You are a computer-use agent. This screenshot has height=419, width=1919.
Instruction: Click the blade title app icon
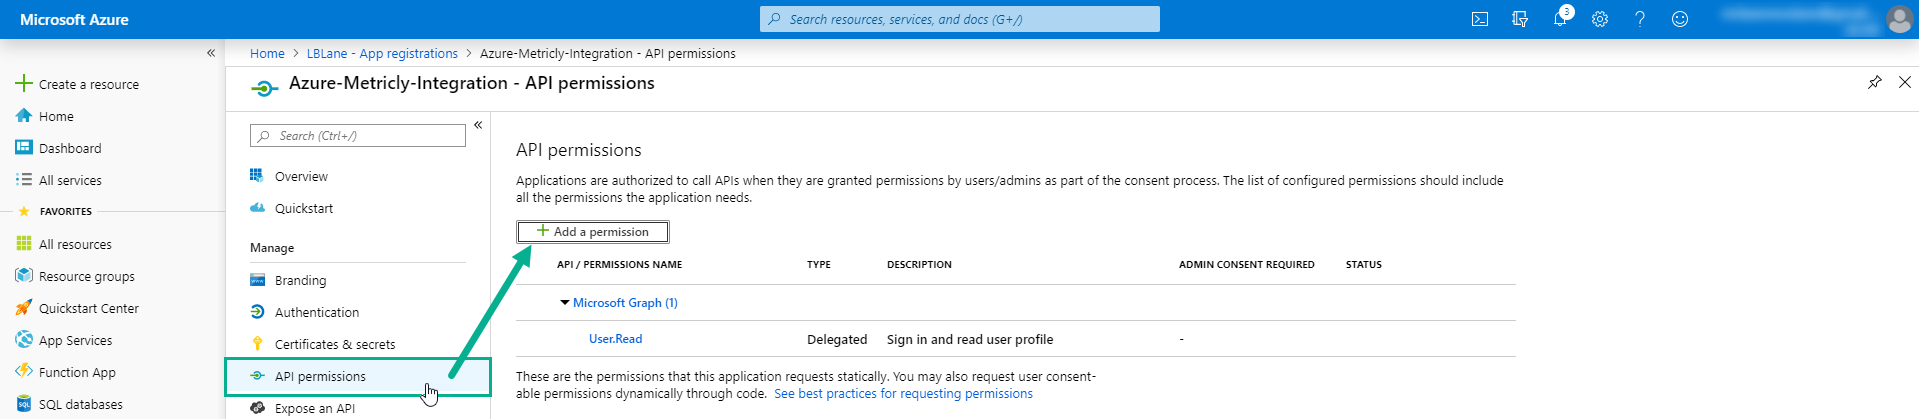(x=263, y=88)
